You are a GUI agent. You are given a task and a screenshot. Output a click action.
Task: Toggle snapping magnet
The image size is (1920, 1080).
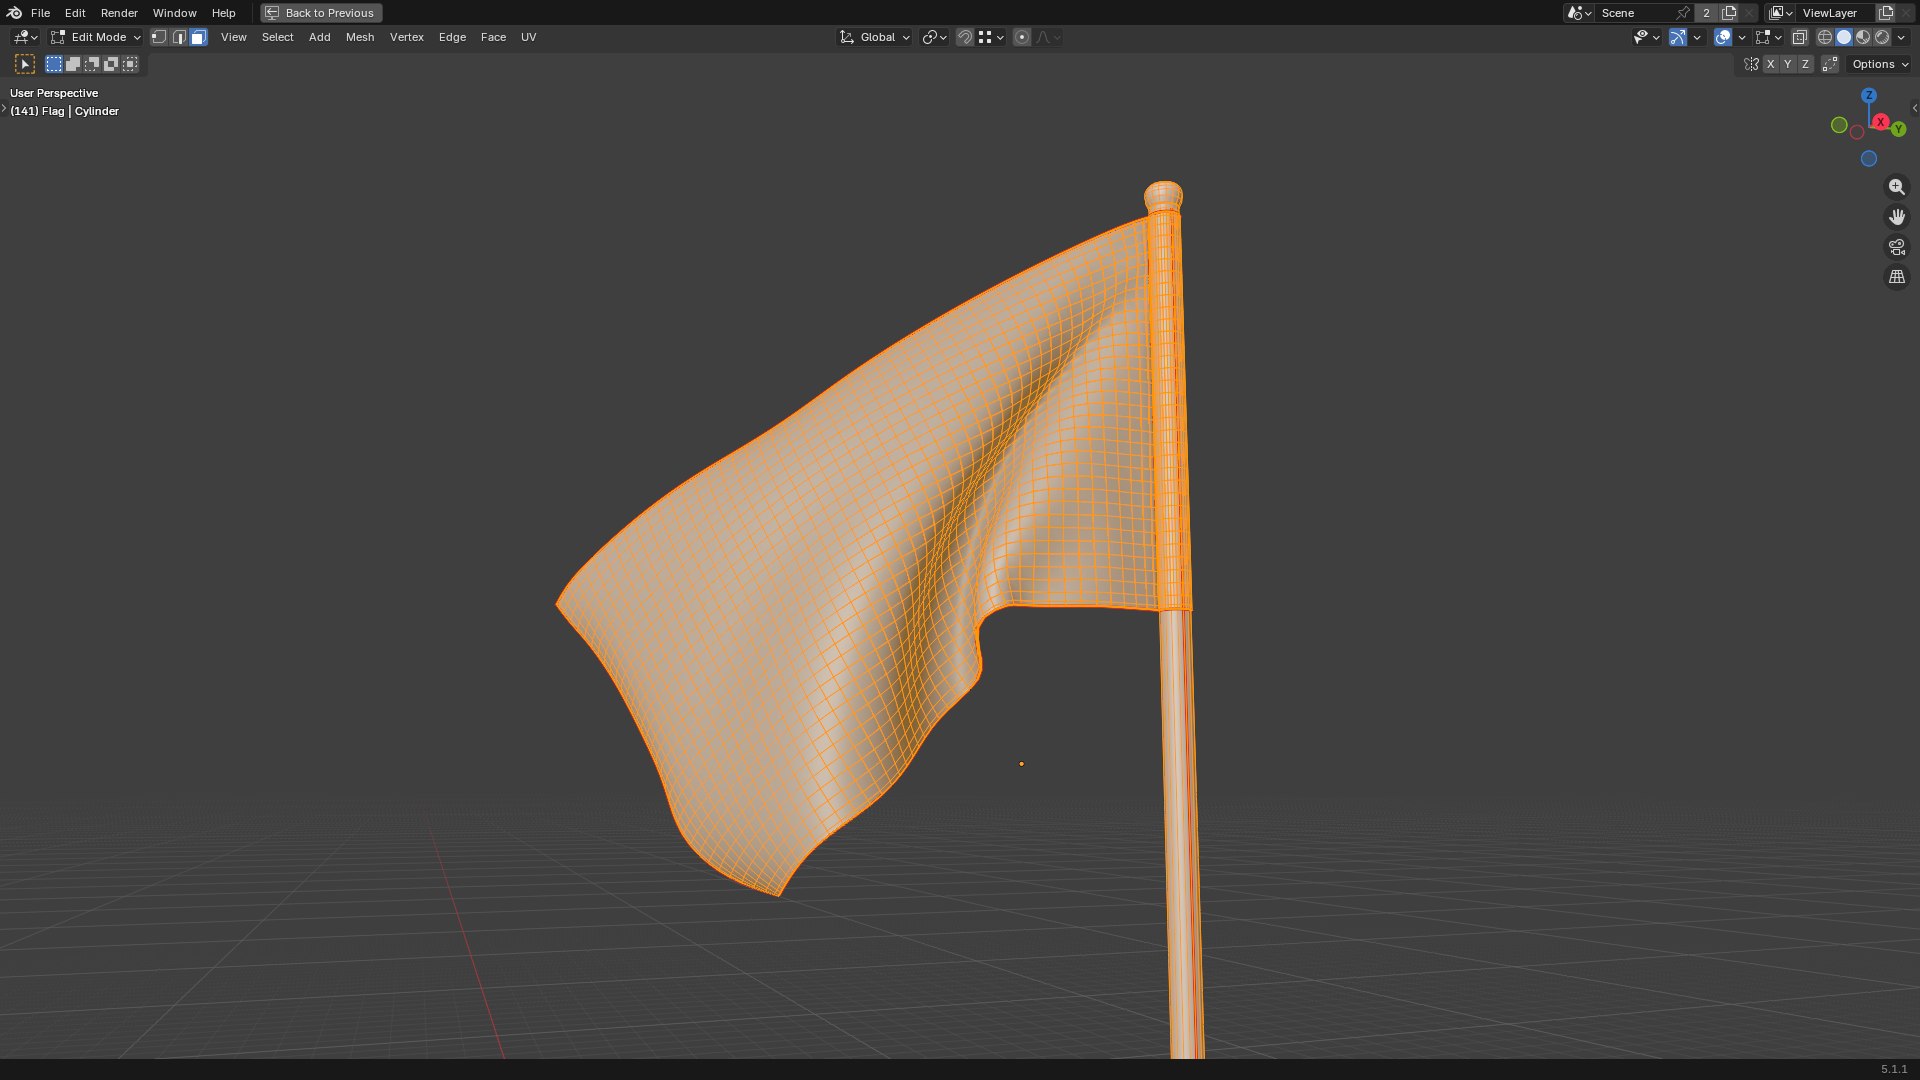[x=965, y=37]
